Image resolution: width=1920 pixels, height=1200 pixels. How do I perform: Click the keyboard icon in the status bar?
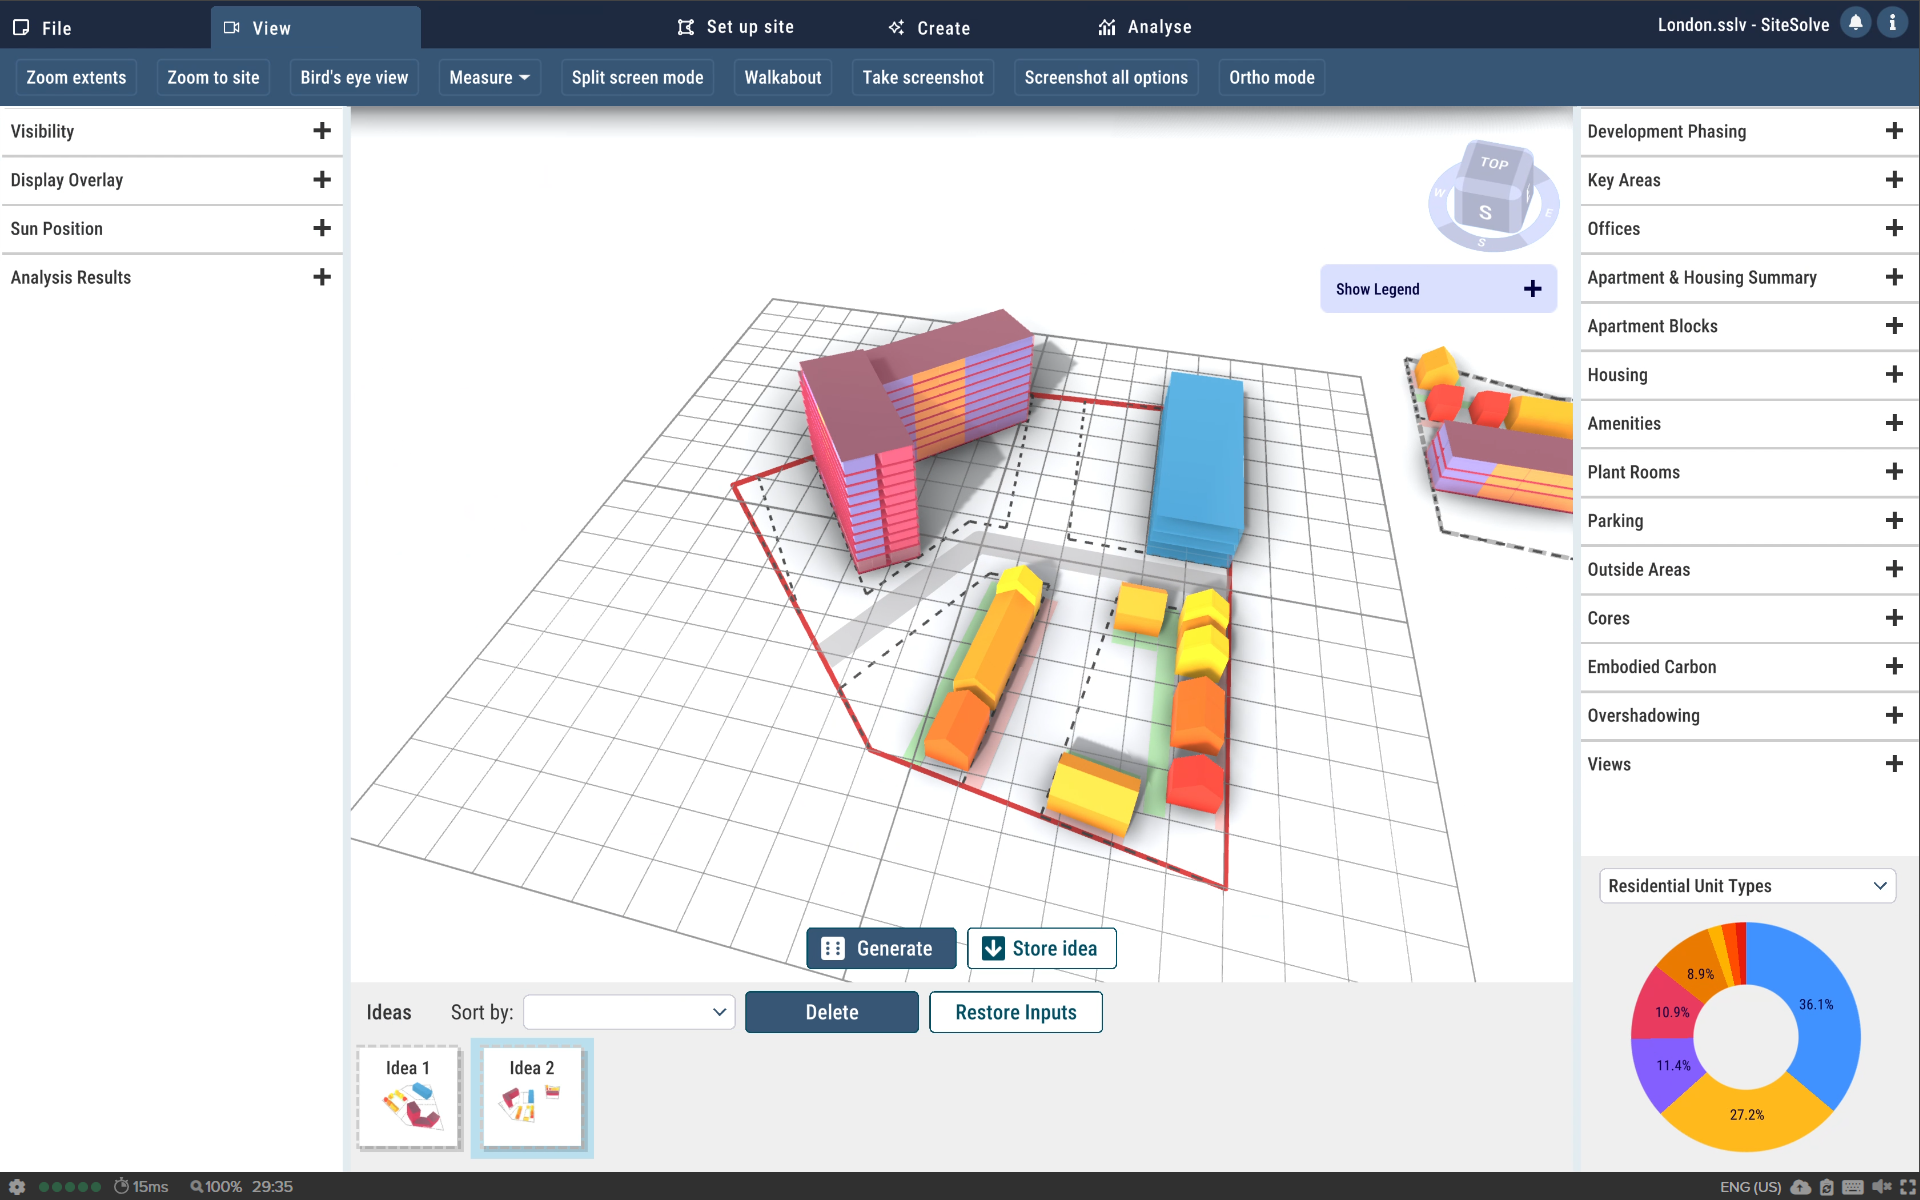pos(1853,1187)
